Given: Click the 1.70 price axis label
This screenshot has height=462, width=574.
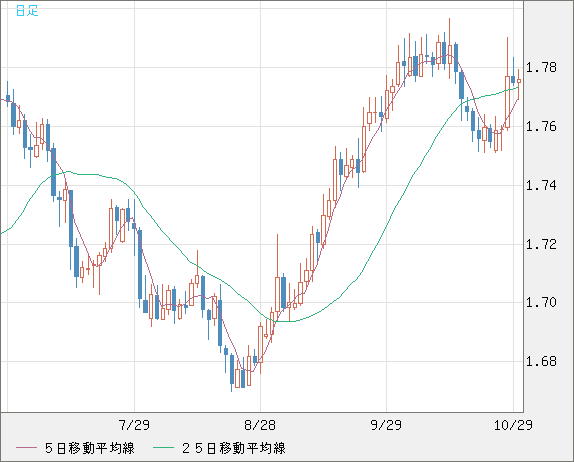Looking at the screenshot, I should pyautogui.click(x=541, y=302).
